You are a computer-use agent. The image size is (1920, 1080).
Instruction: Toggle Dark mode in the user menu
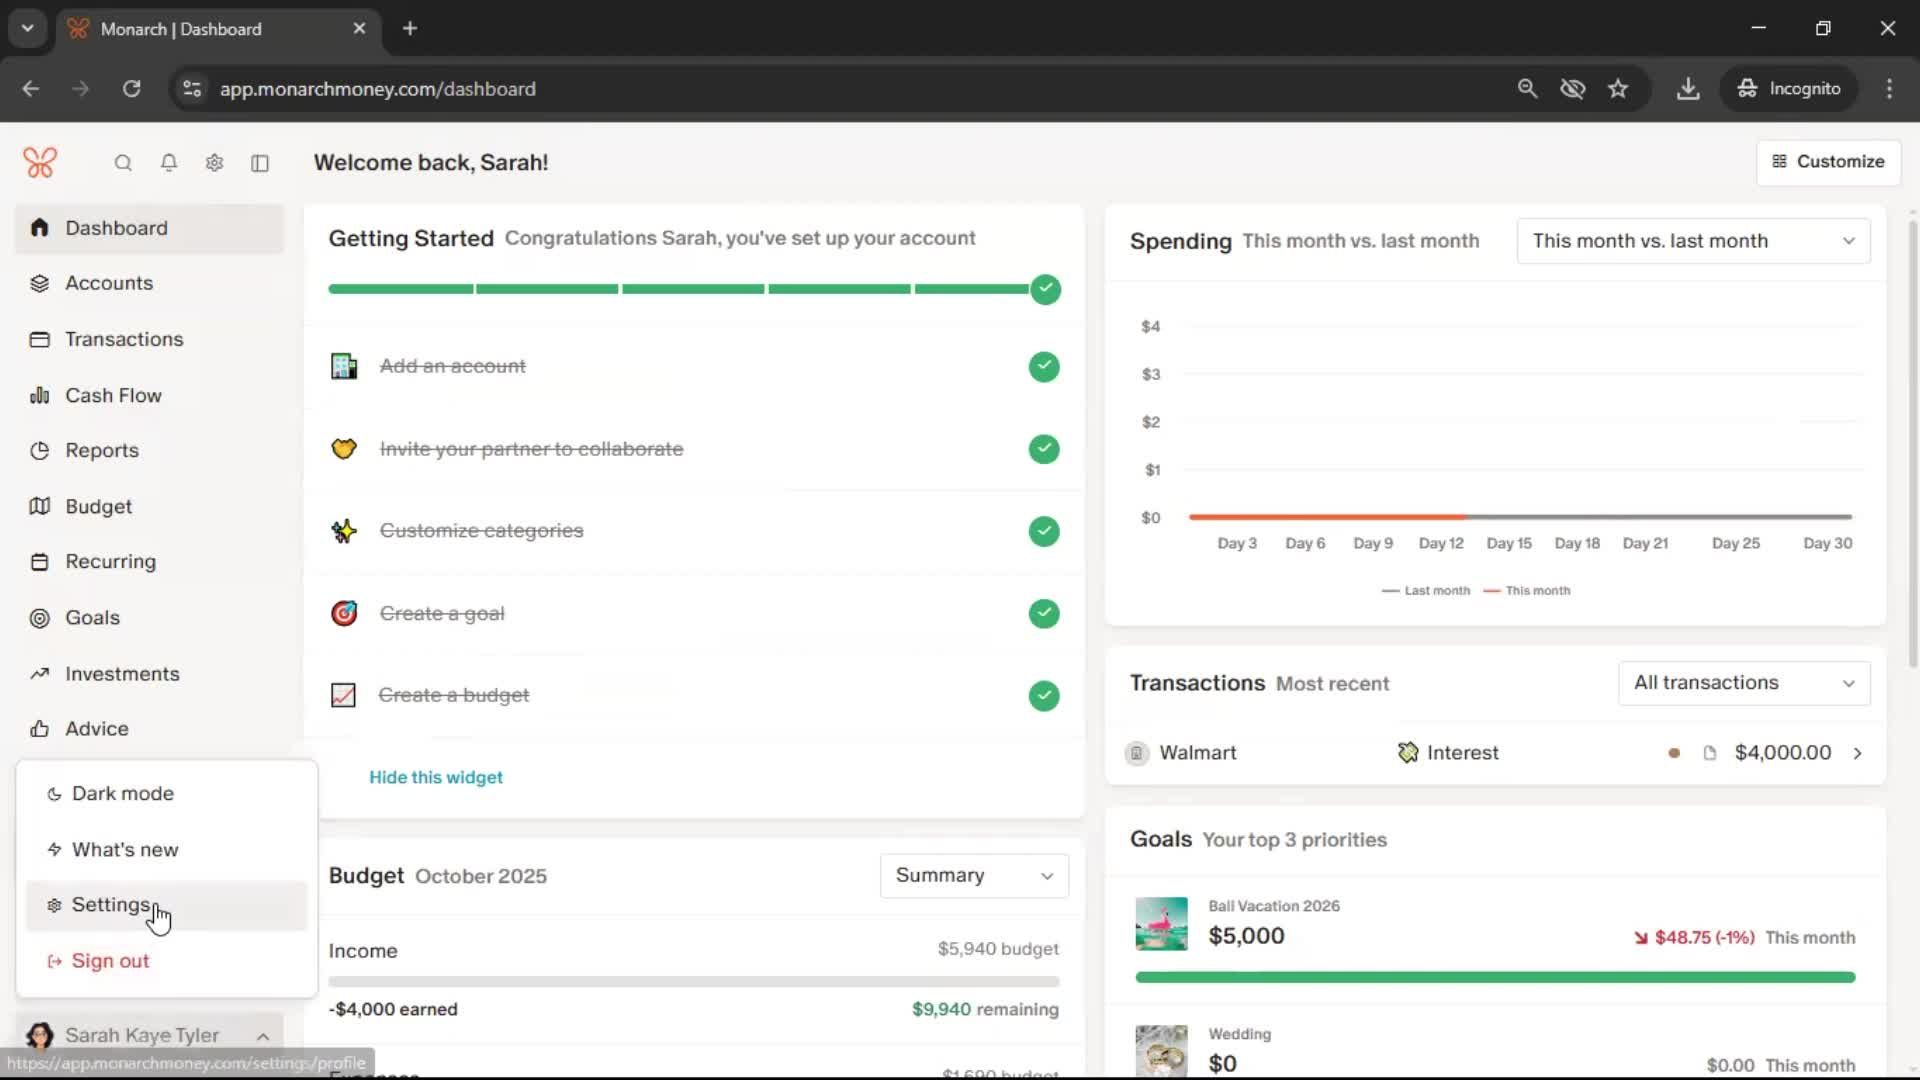(x=122, y=794)
